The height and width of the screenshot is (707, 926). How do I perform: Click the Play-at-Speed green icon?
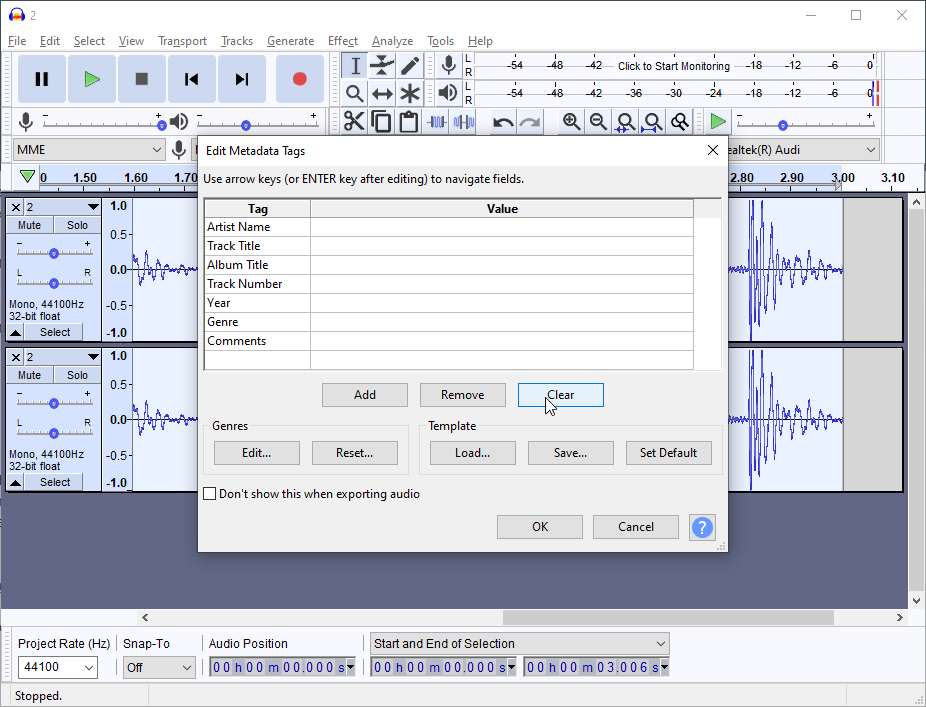pyautogui.click(x=718, y=122)
